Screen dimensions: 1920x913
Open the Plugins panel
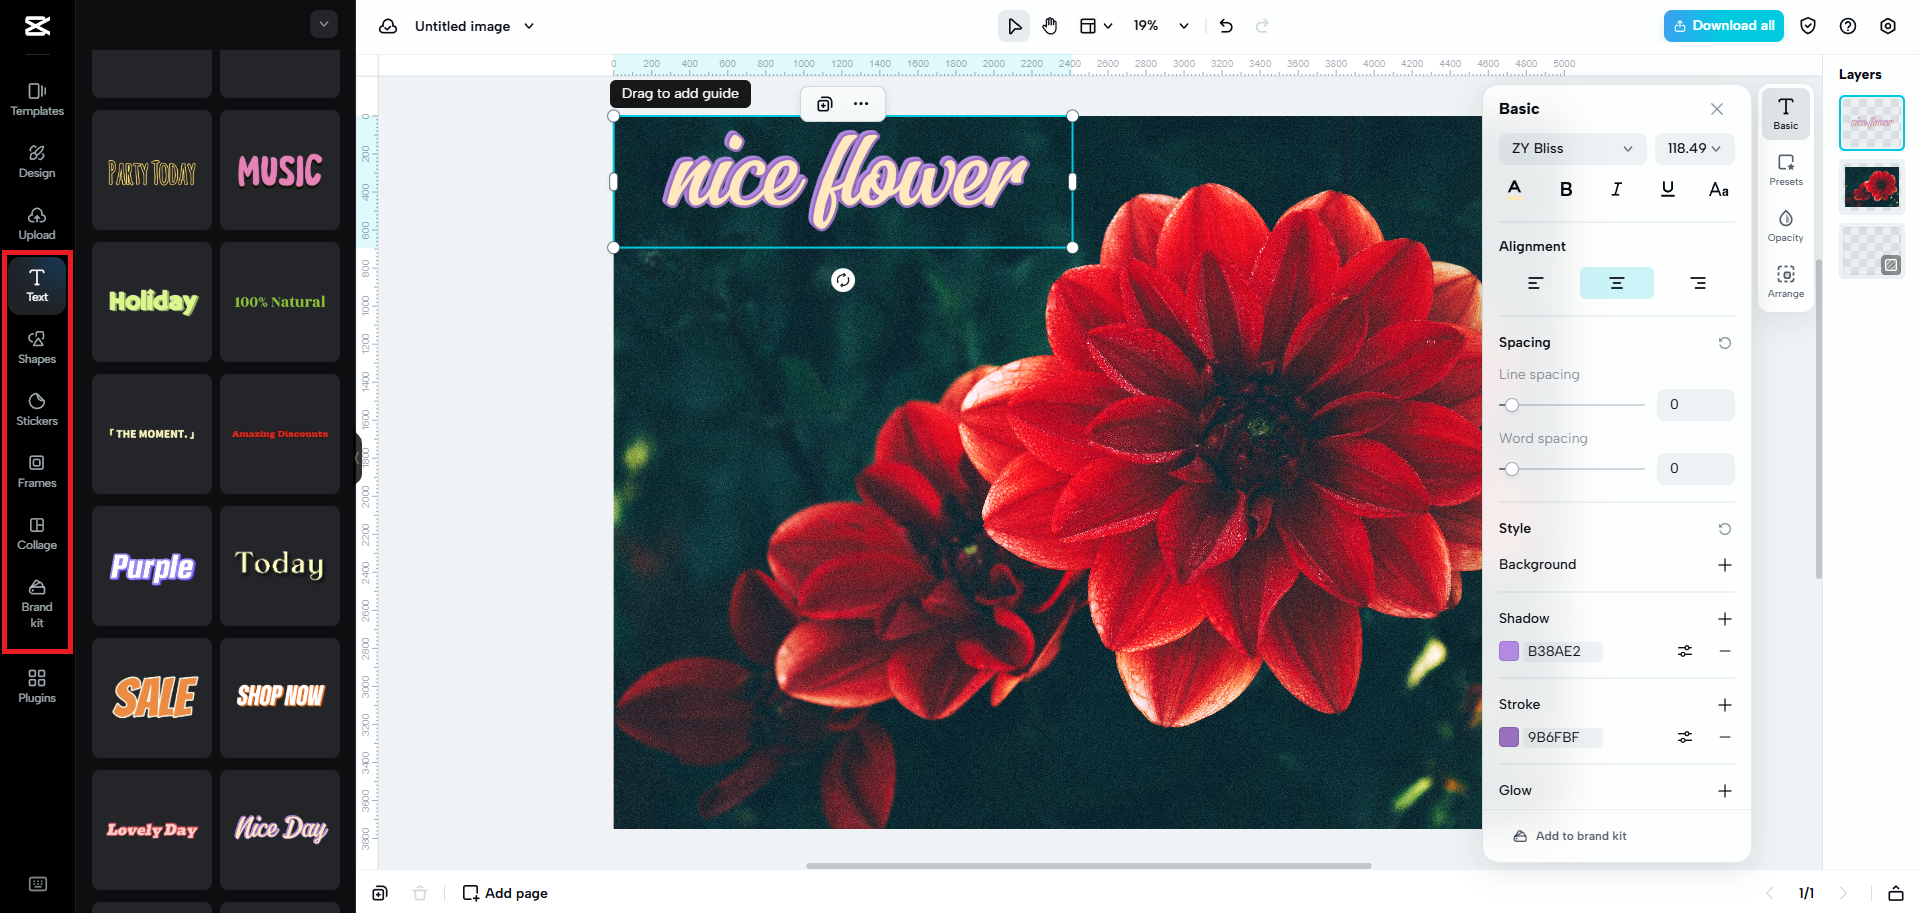tap(37, 685)
